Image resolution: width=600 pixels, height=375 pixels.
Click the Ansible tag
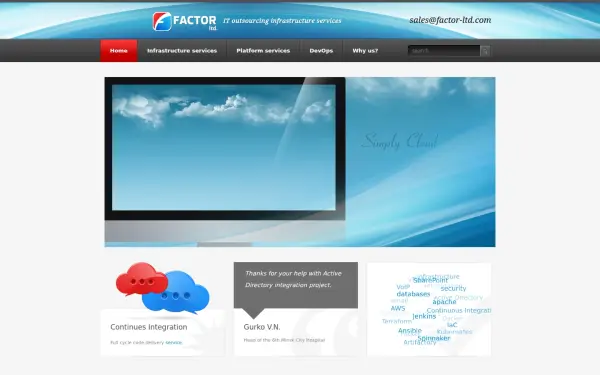410,331
